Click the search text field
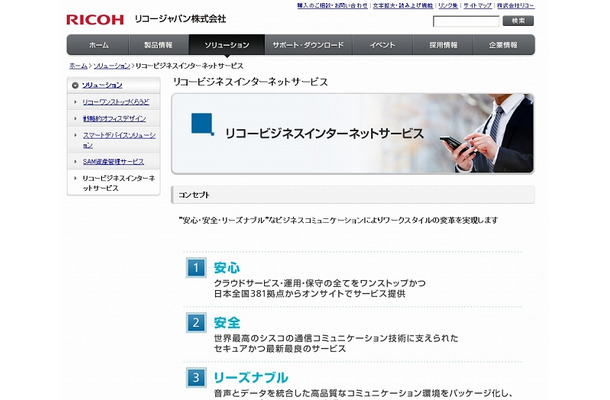The width and height of the screenshot is (610, 400). click(466, 21)
